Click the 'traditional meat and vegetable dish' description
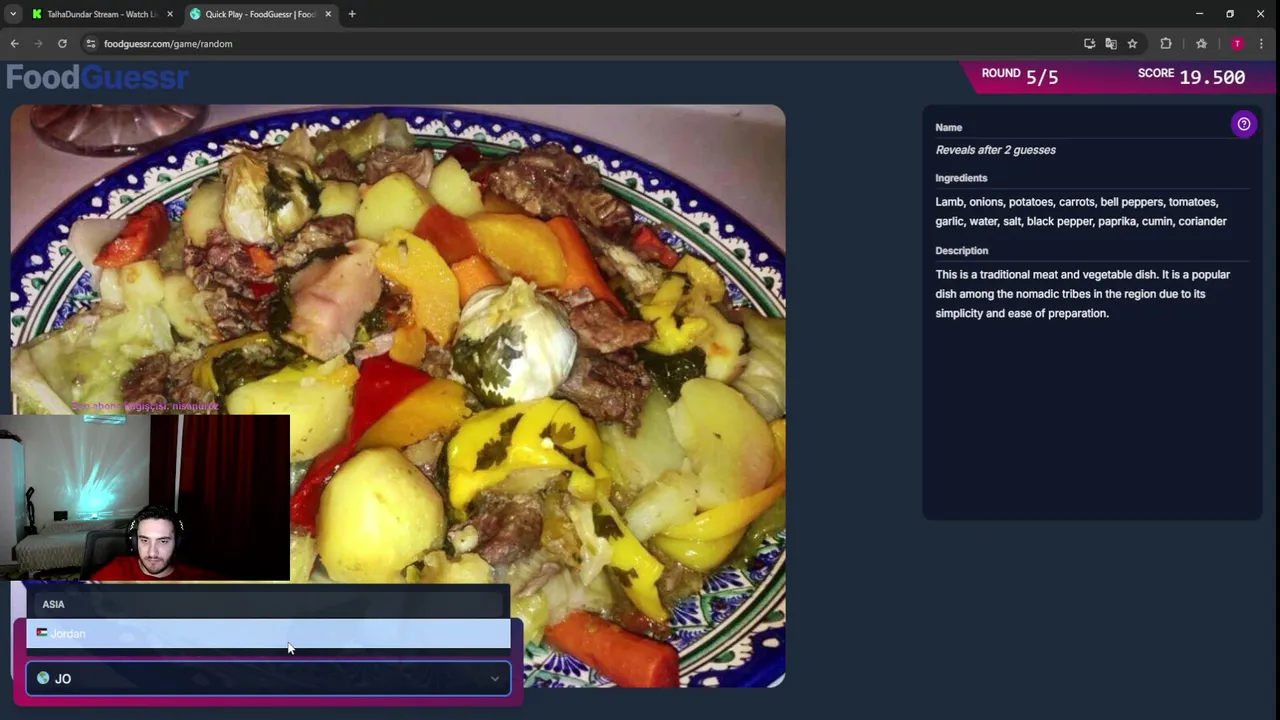 (1083, 294)
